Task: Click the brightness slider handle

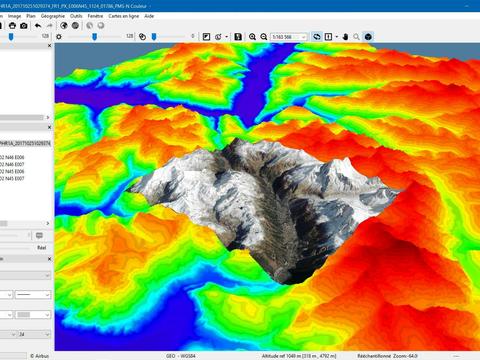Action: tap(94, 37)
